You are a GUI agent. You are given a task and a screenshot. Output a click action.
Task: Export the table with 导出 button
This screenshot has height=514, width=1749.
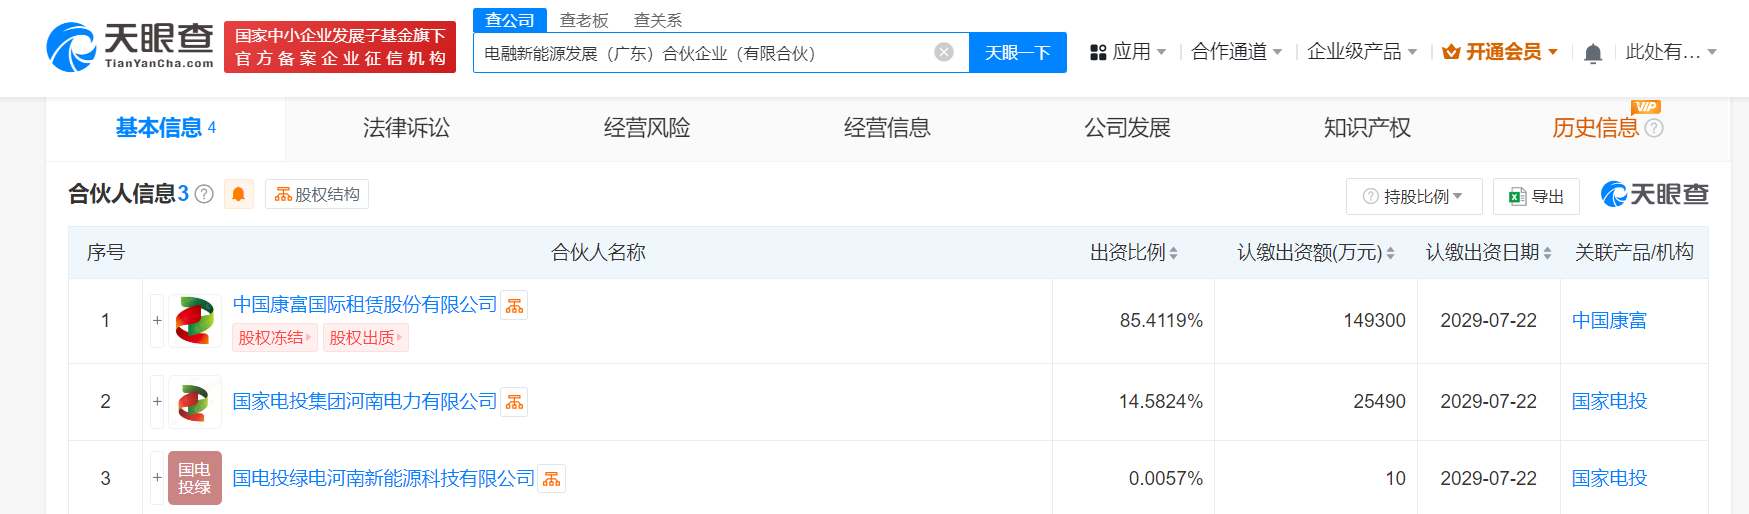click(x=1536, y=196)
